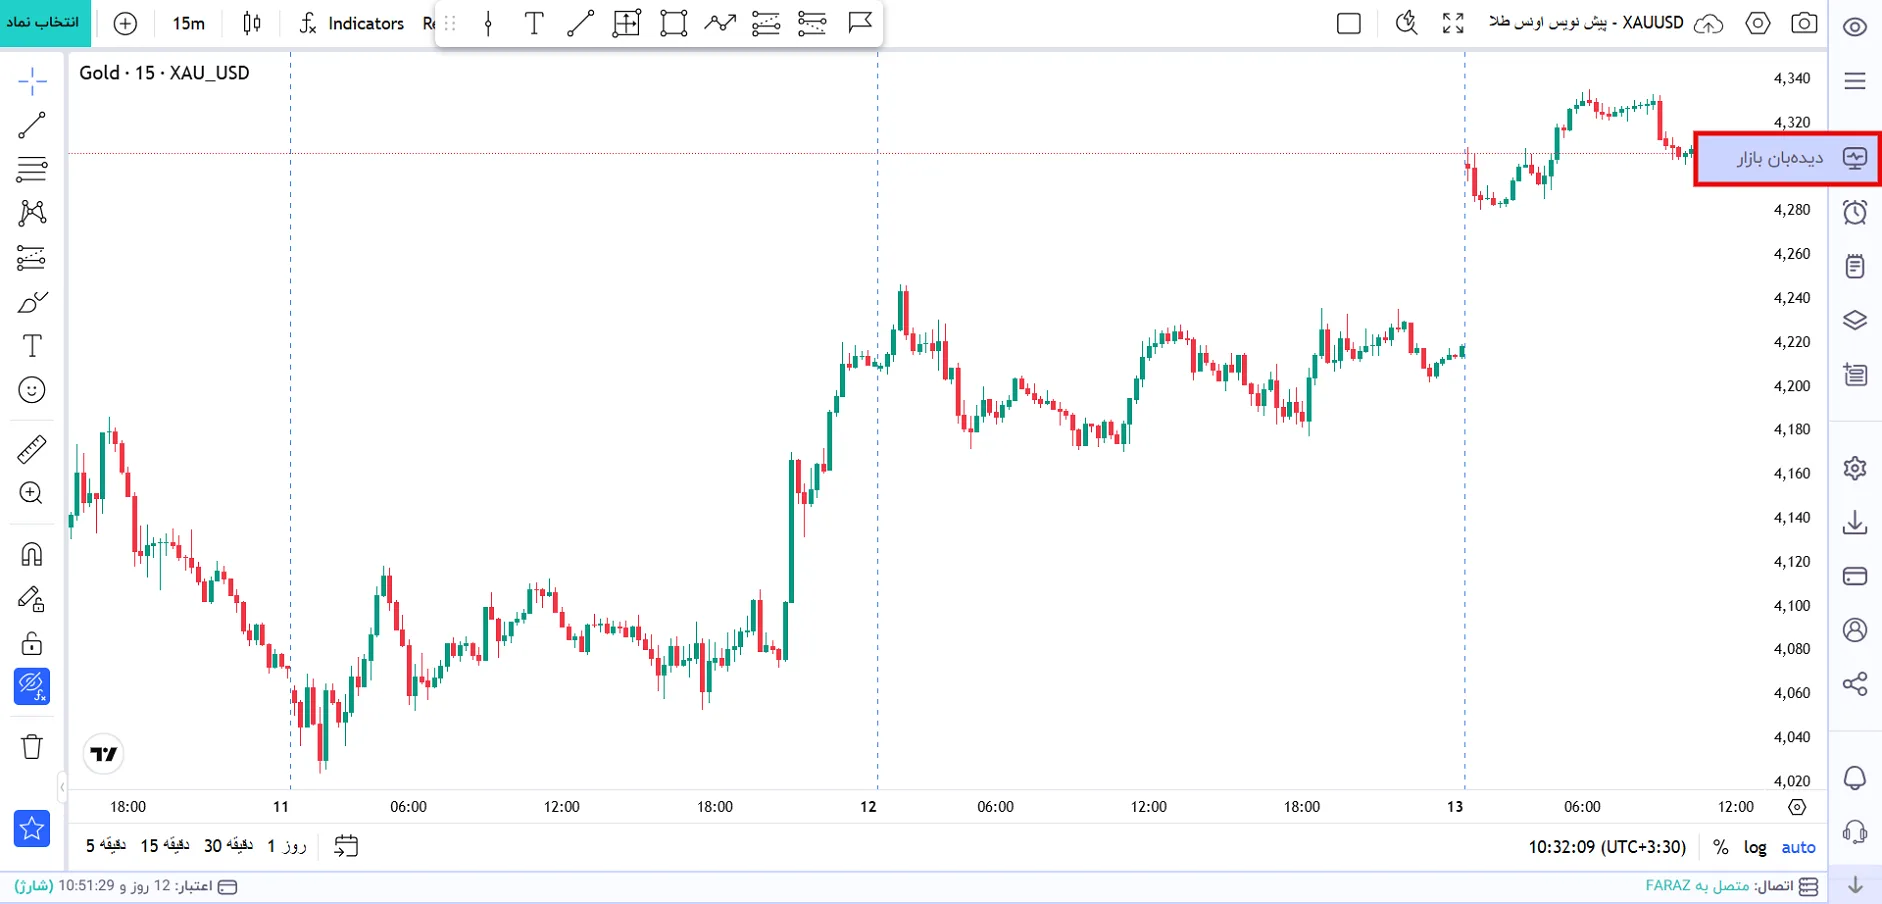Open the market watchlist panel
The image size is (1882, 904).
coord(1788,158)
